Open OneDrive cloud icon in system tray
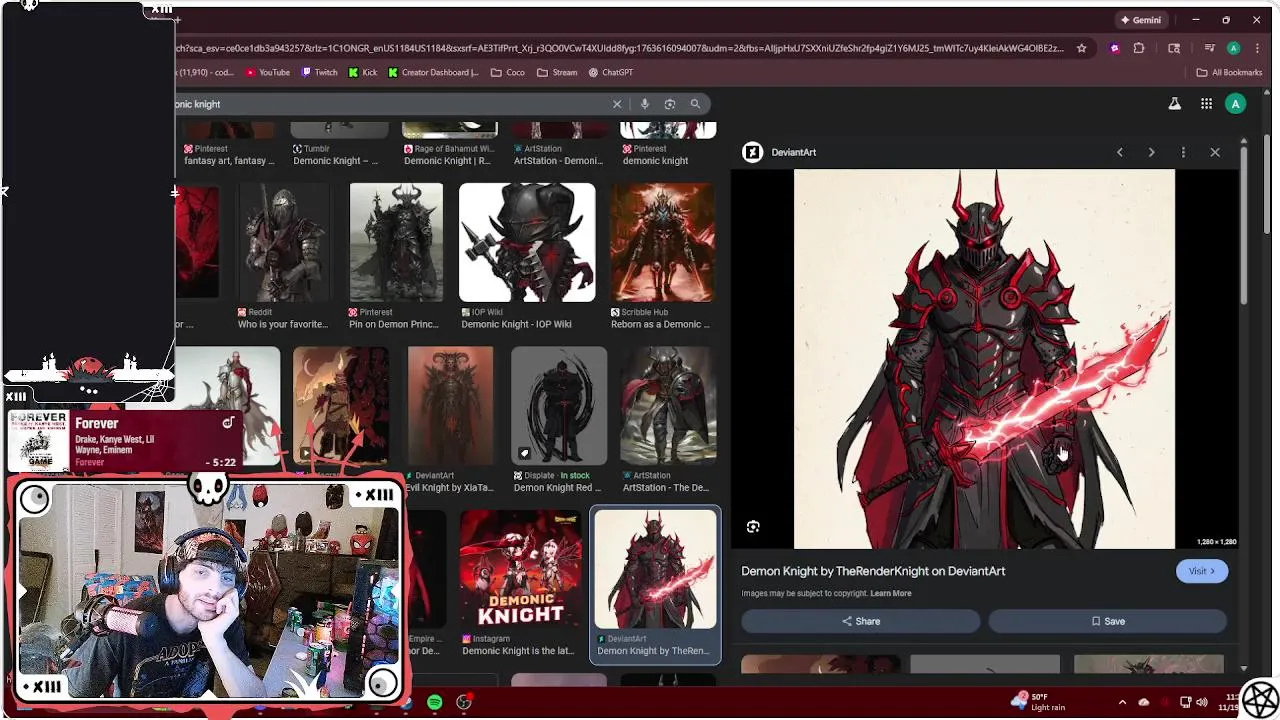 1144,702
